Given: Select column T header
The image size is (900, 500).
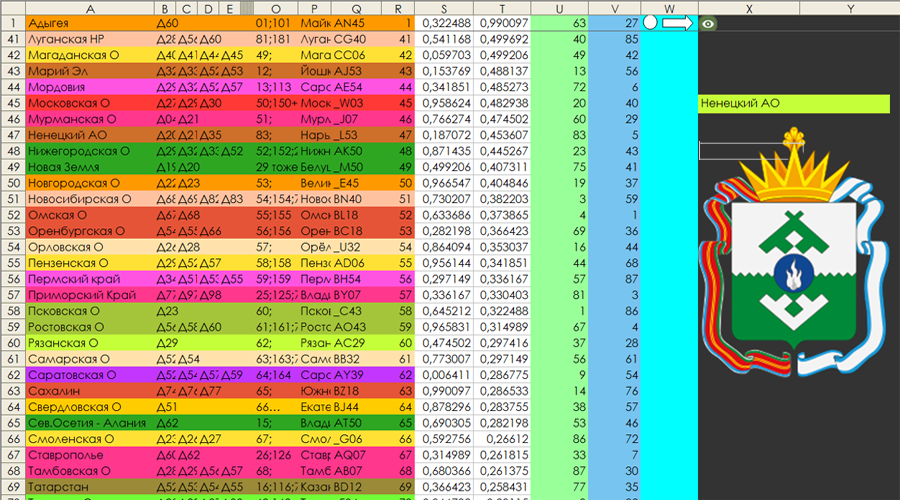Looking at the screenshot, I should tap(502, 8).
